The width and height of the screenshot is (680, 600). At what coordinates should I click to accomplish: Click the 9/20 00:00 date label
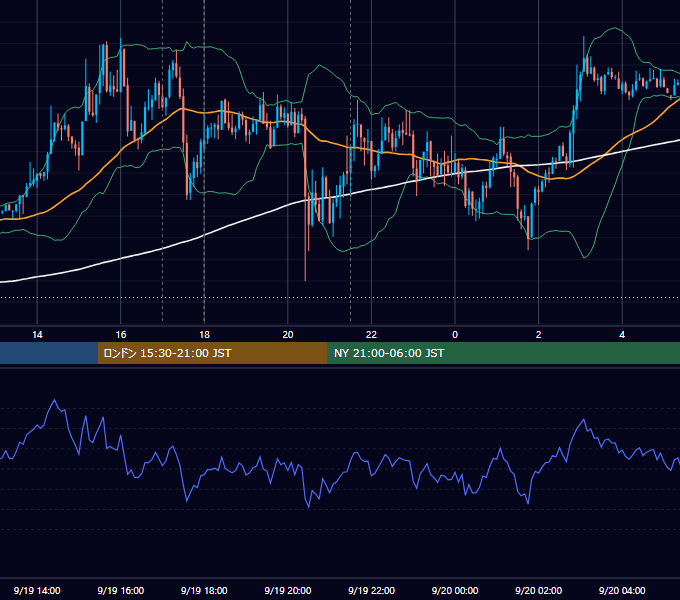455,590
